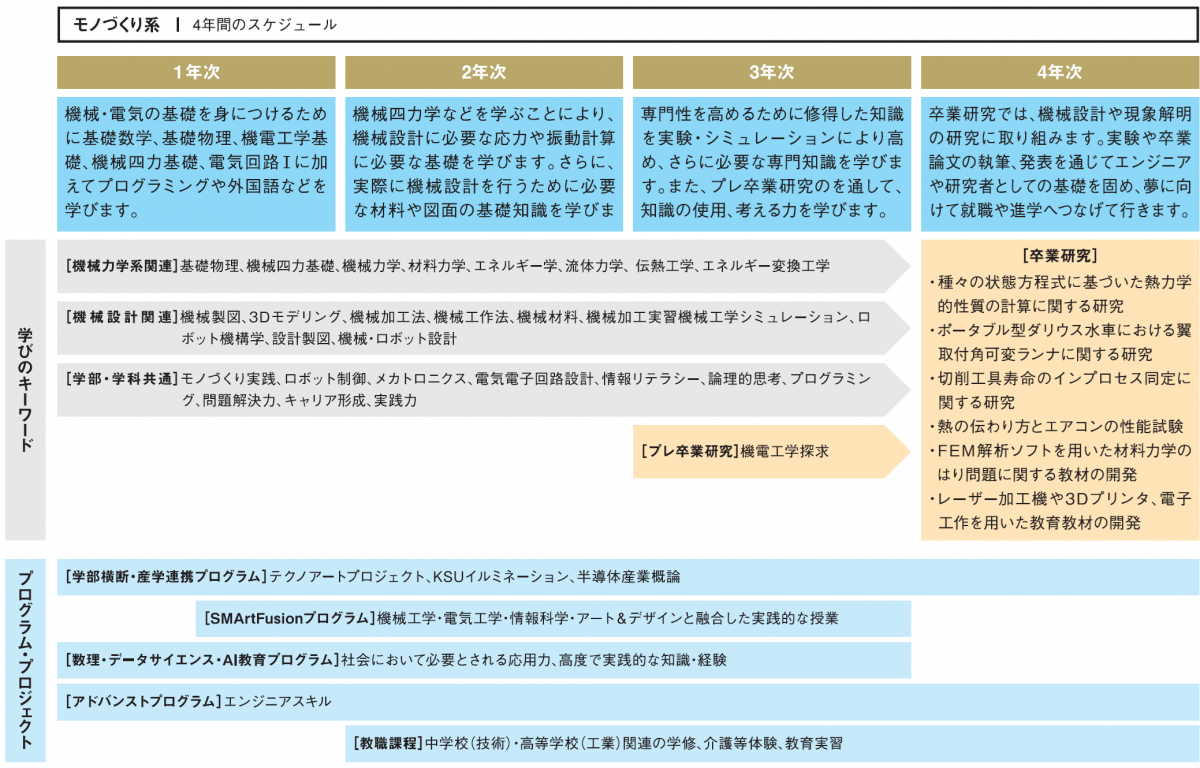
Task: Click the keyword '流体力学'
Action: (x=594, y=266)
